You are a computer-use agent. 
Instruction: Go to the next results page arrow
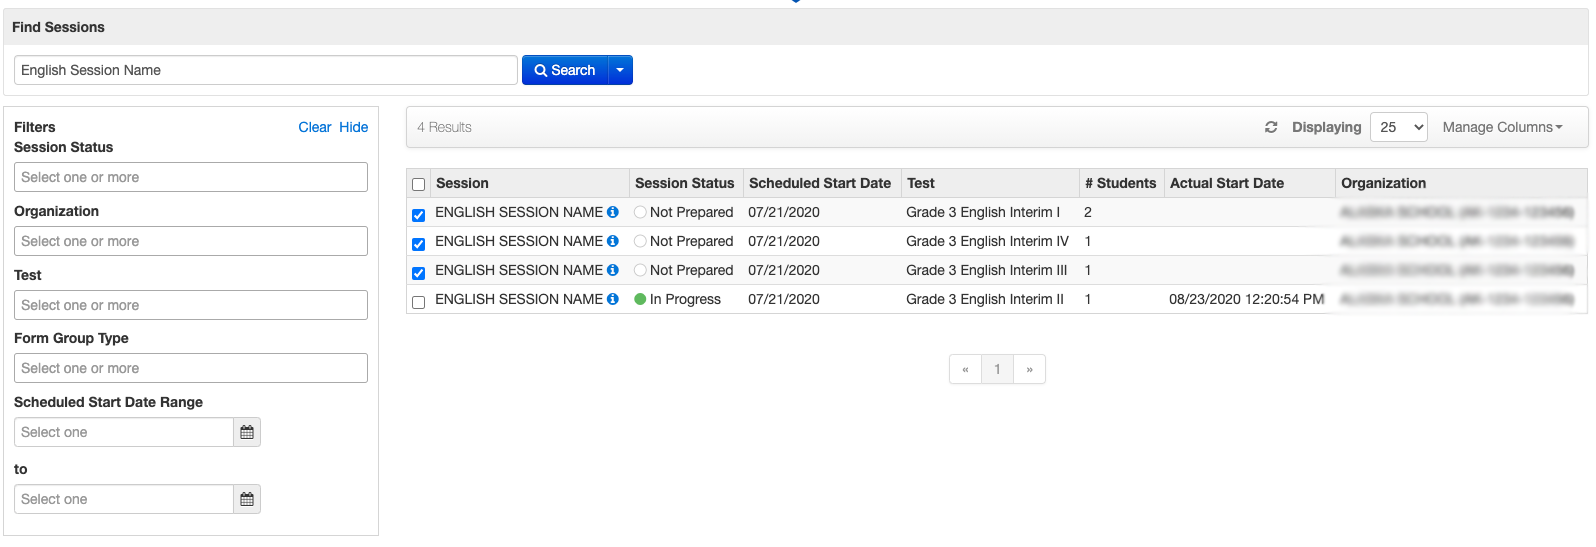point(1029,369)
